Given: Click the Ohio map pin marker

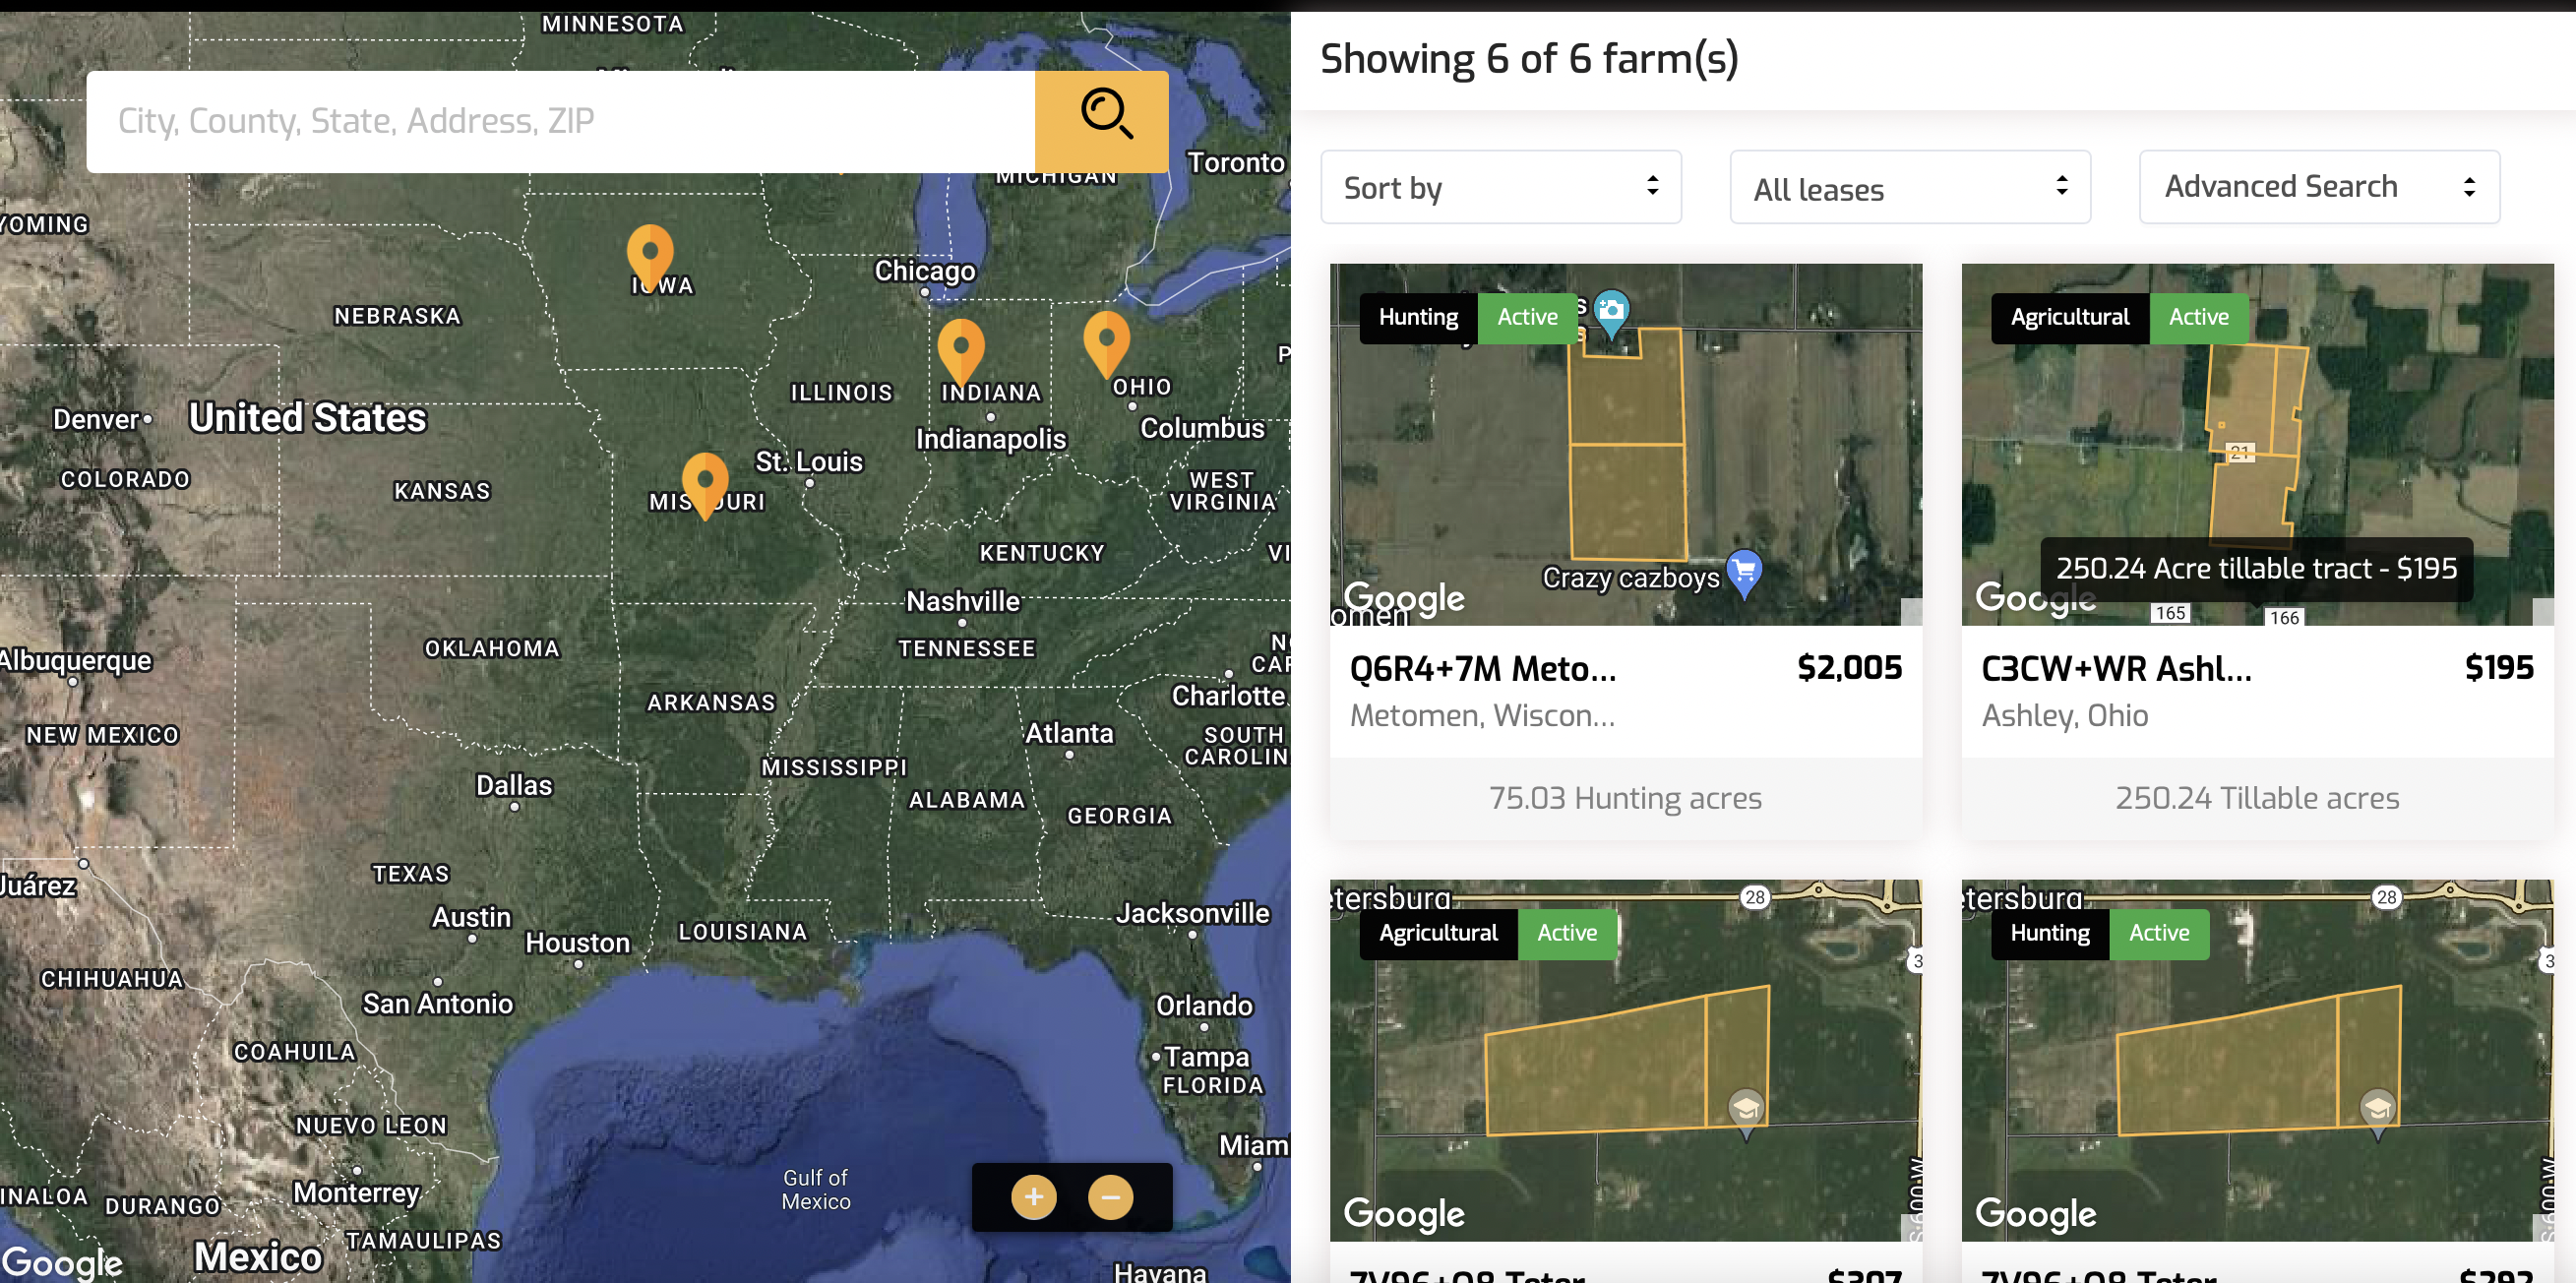Looking at the screenshot, I should coord(1106,340).
